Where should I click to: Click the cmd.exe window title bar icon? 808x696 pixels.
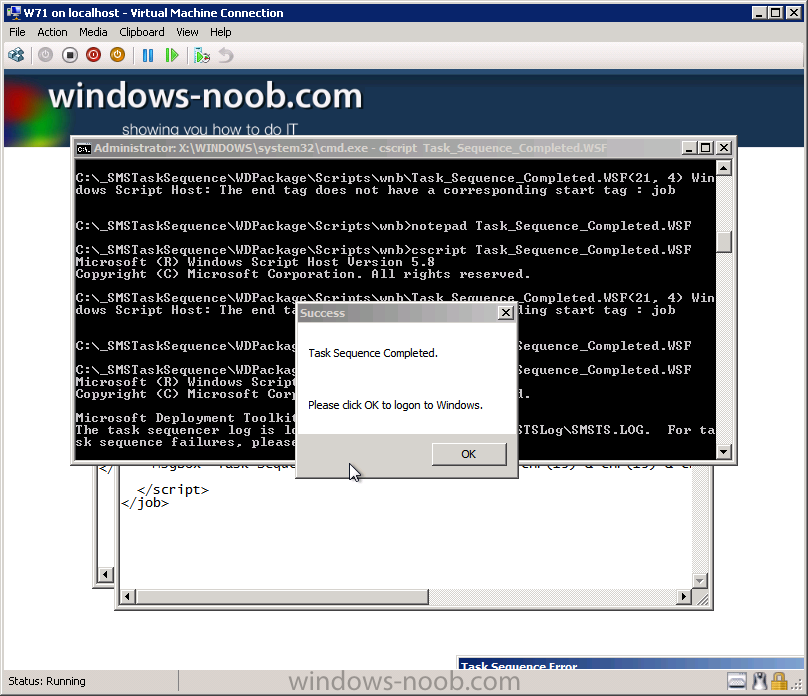click(83, 148)
